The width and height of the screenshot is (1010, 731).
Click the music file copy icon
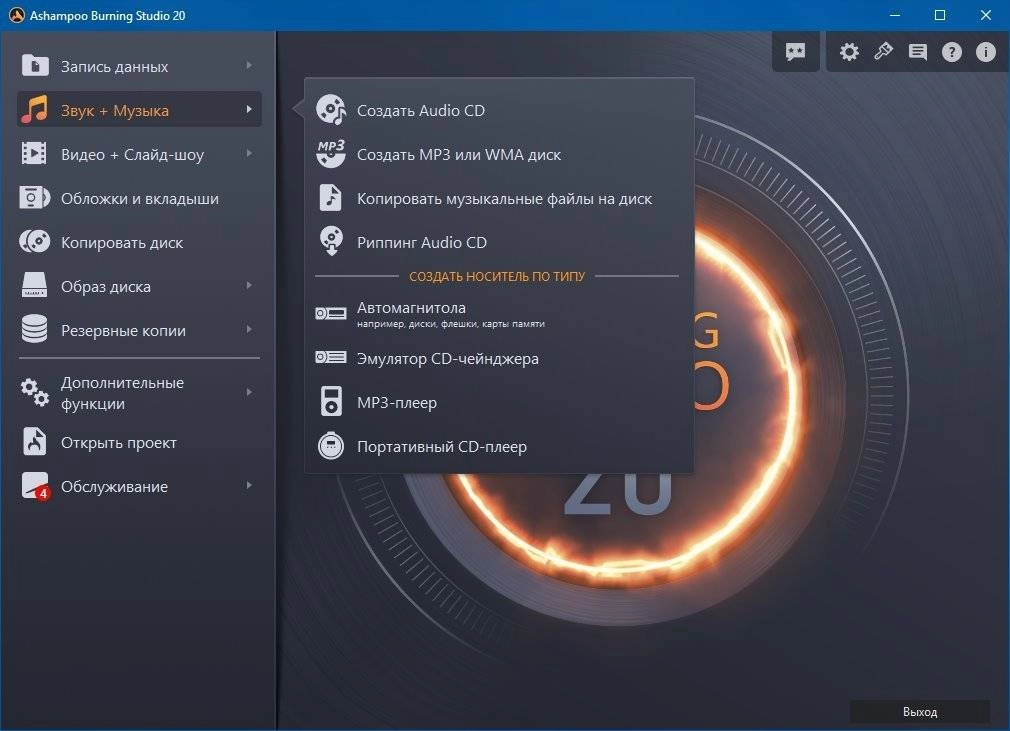tap(331, 198)
